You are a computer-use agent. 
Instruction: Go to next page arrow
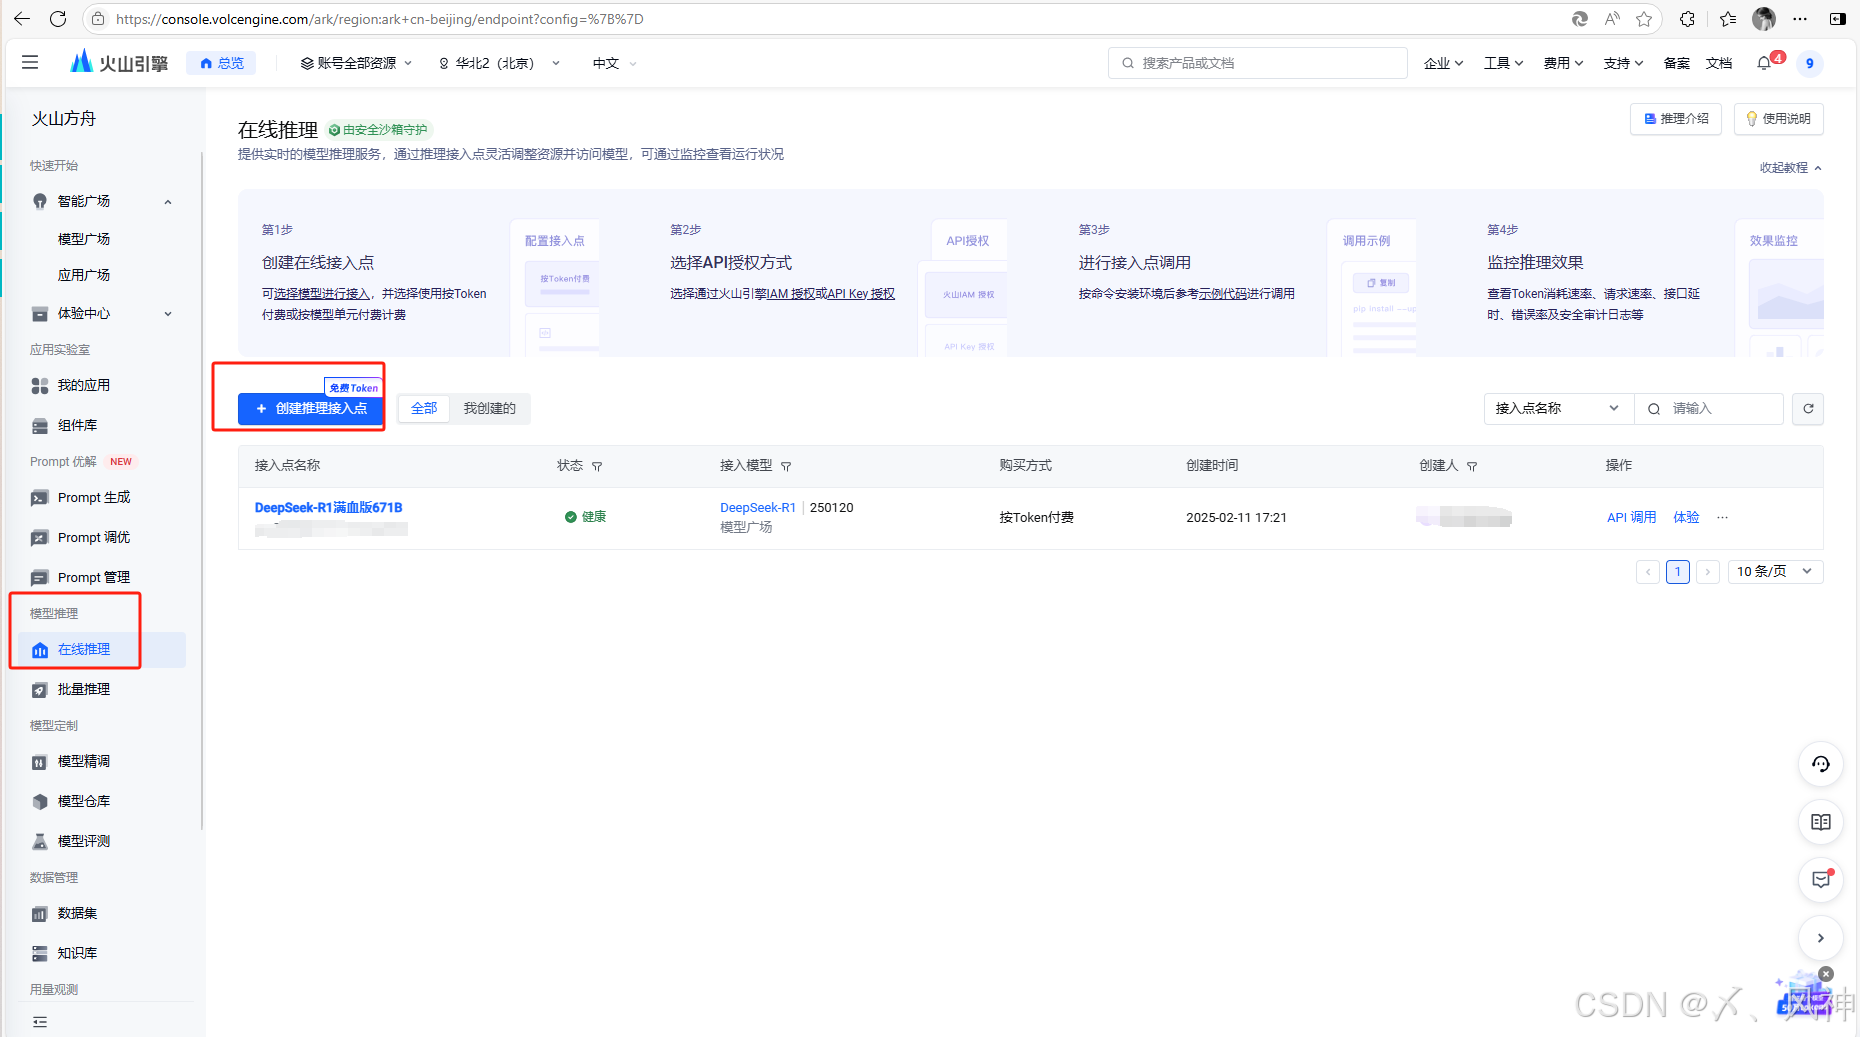(x=1708, y=572)
